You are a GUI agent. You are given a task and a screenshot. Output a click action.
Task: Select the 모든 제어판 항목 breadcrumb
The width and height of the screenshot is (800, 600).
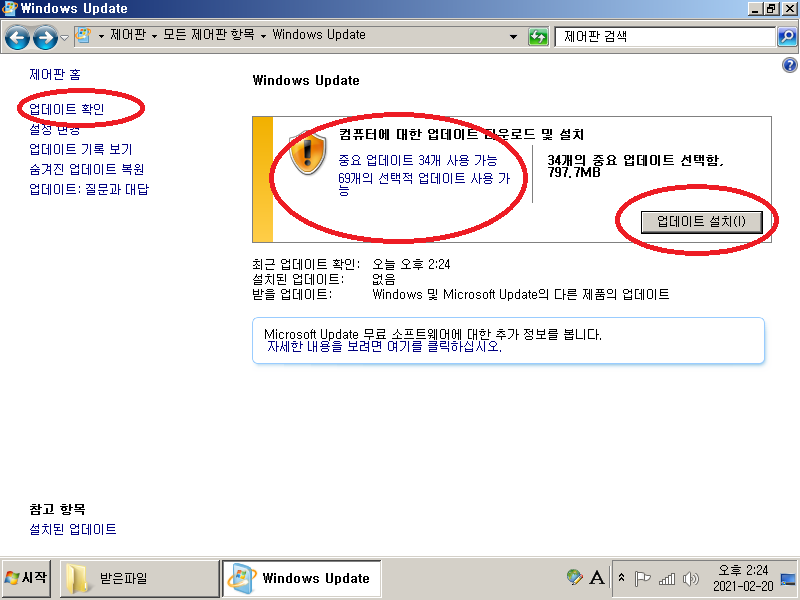(x=209, y=35)
